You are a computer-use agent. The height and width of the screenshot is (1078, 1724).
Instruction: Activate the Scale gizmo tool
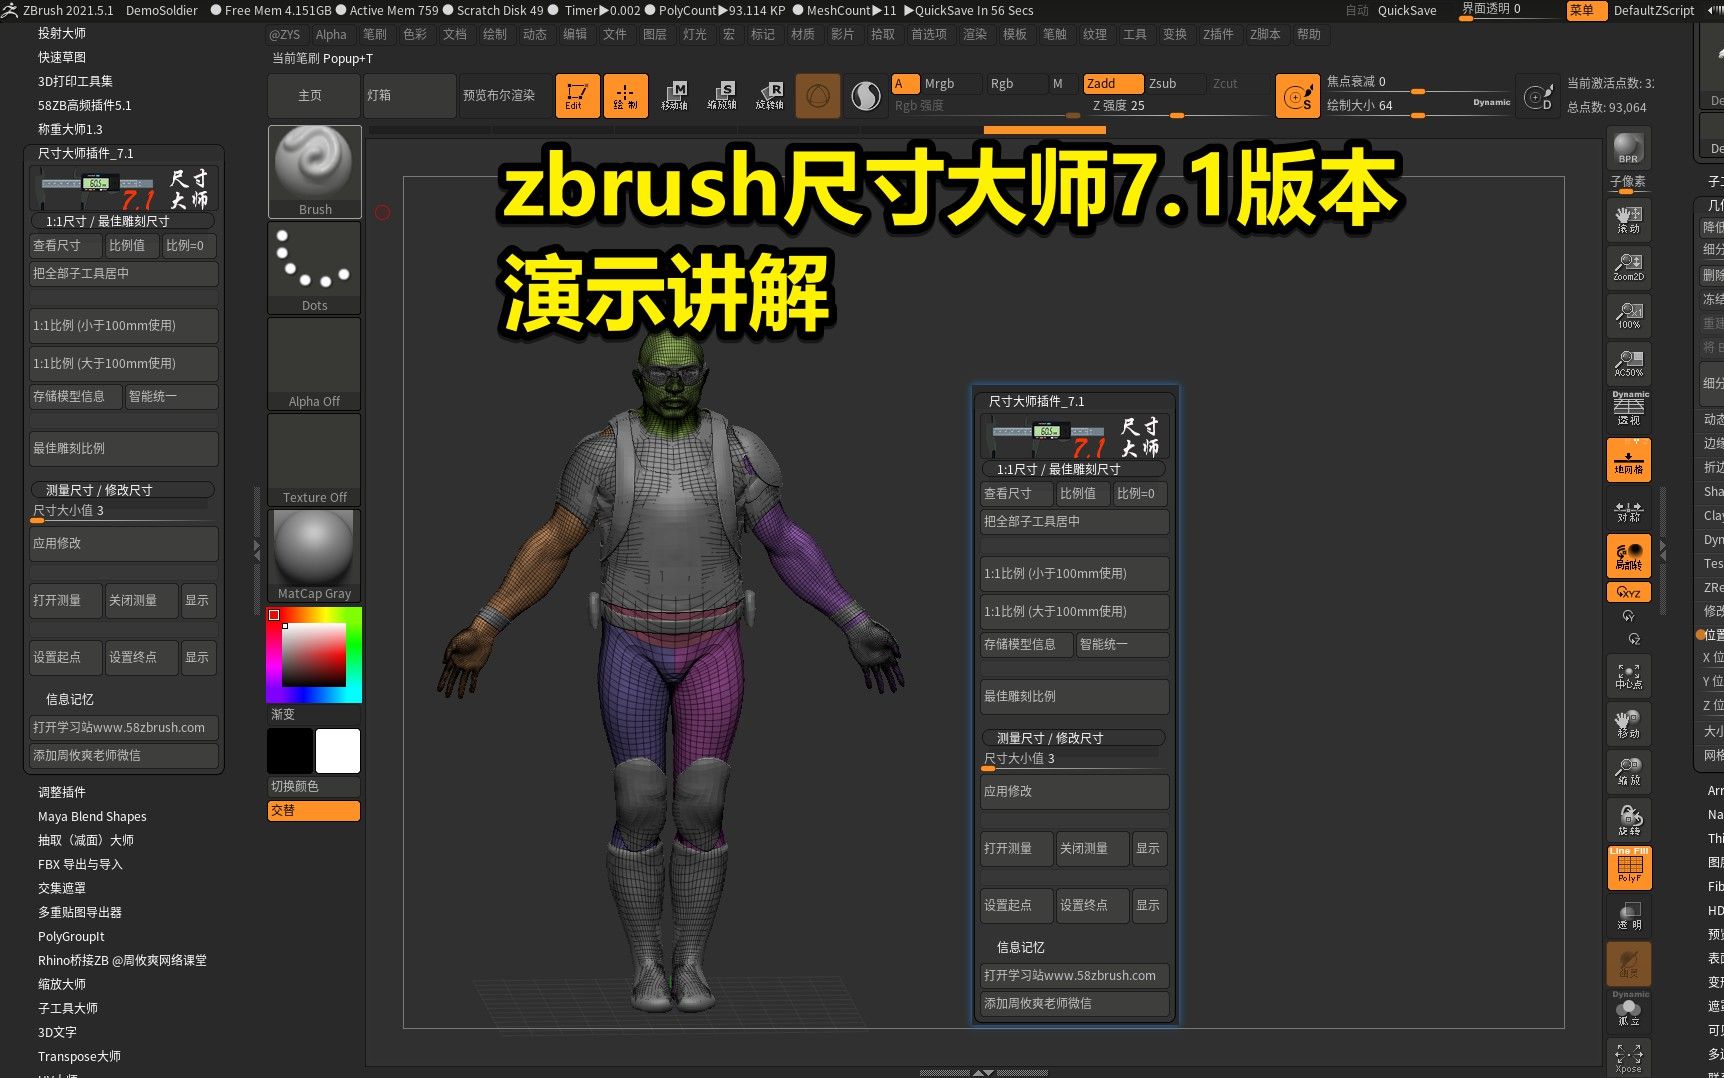721,96
